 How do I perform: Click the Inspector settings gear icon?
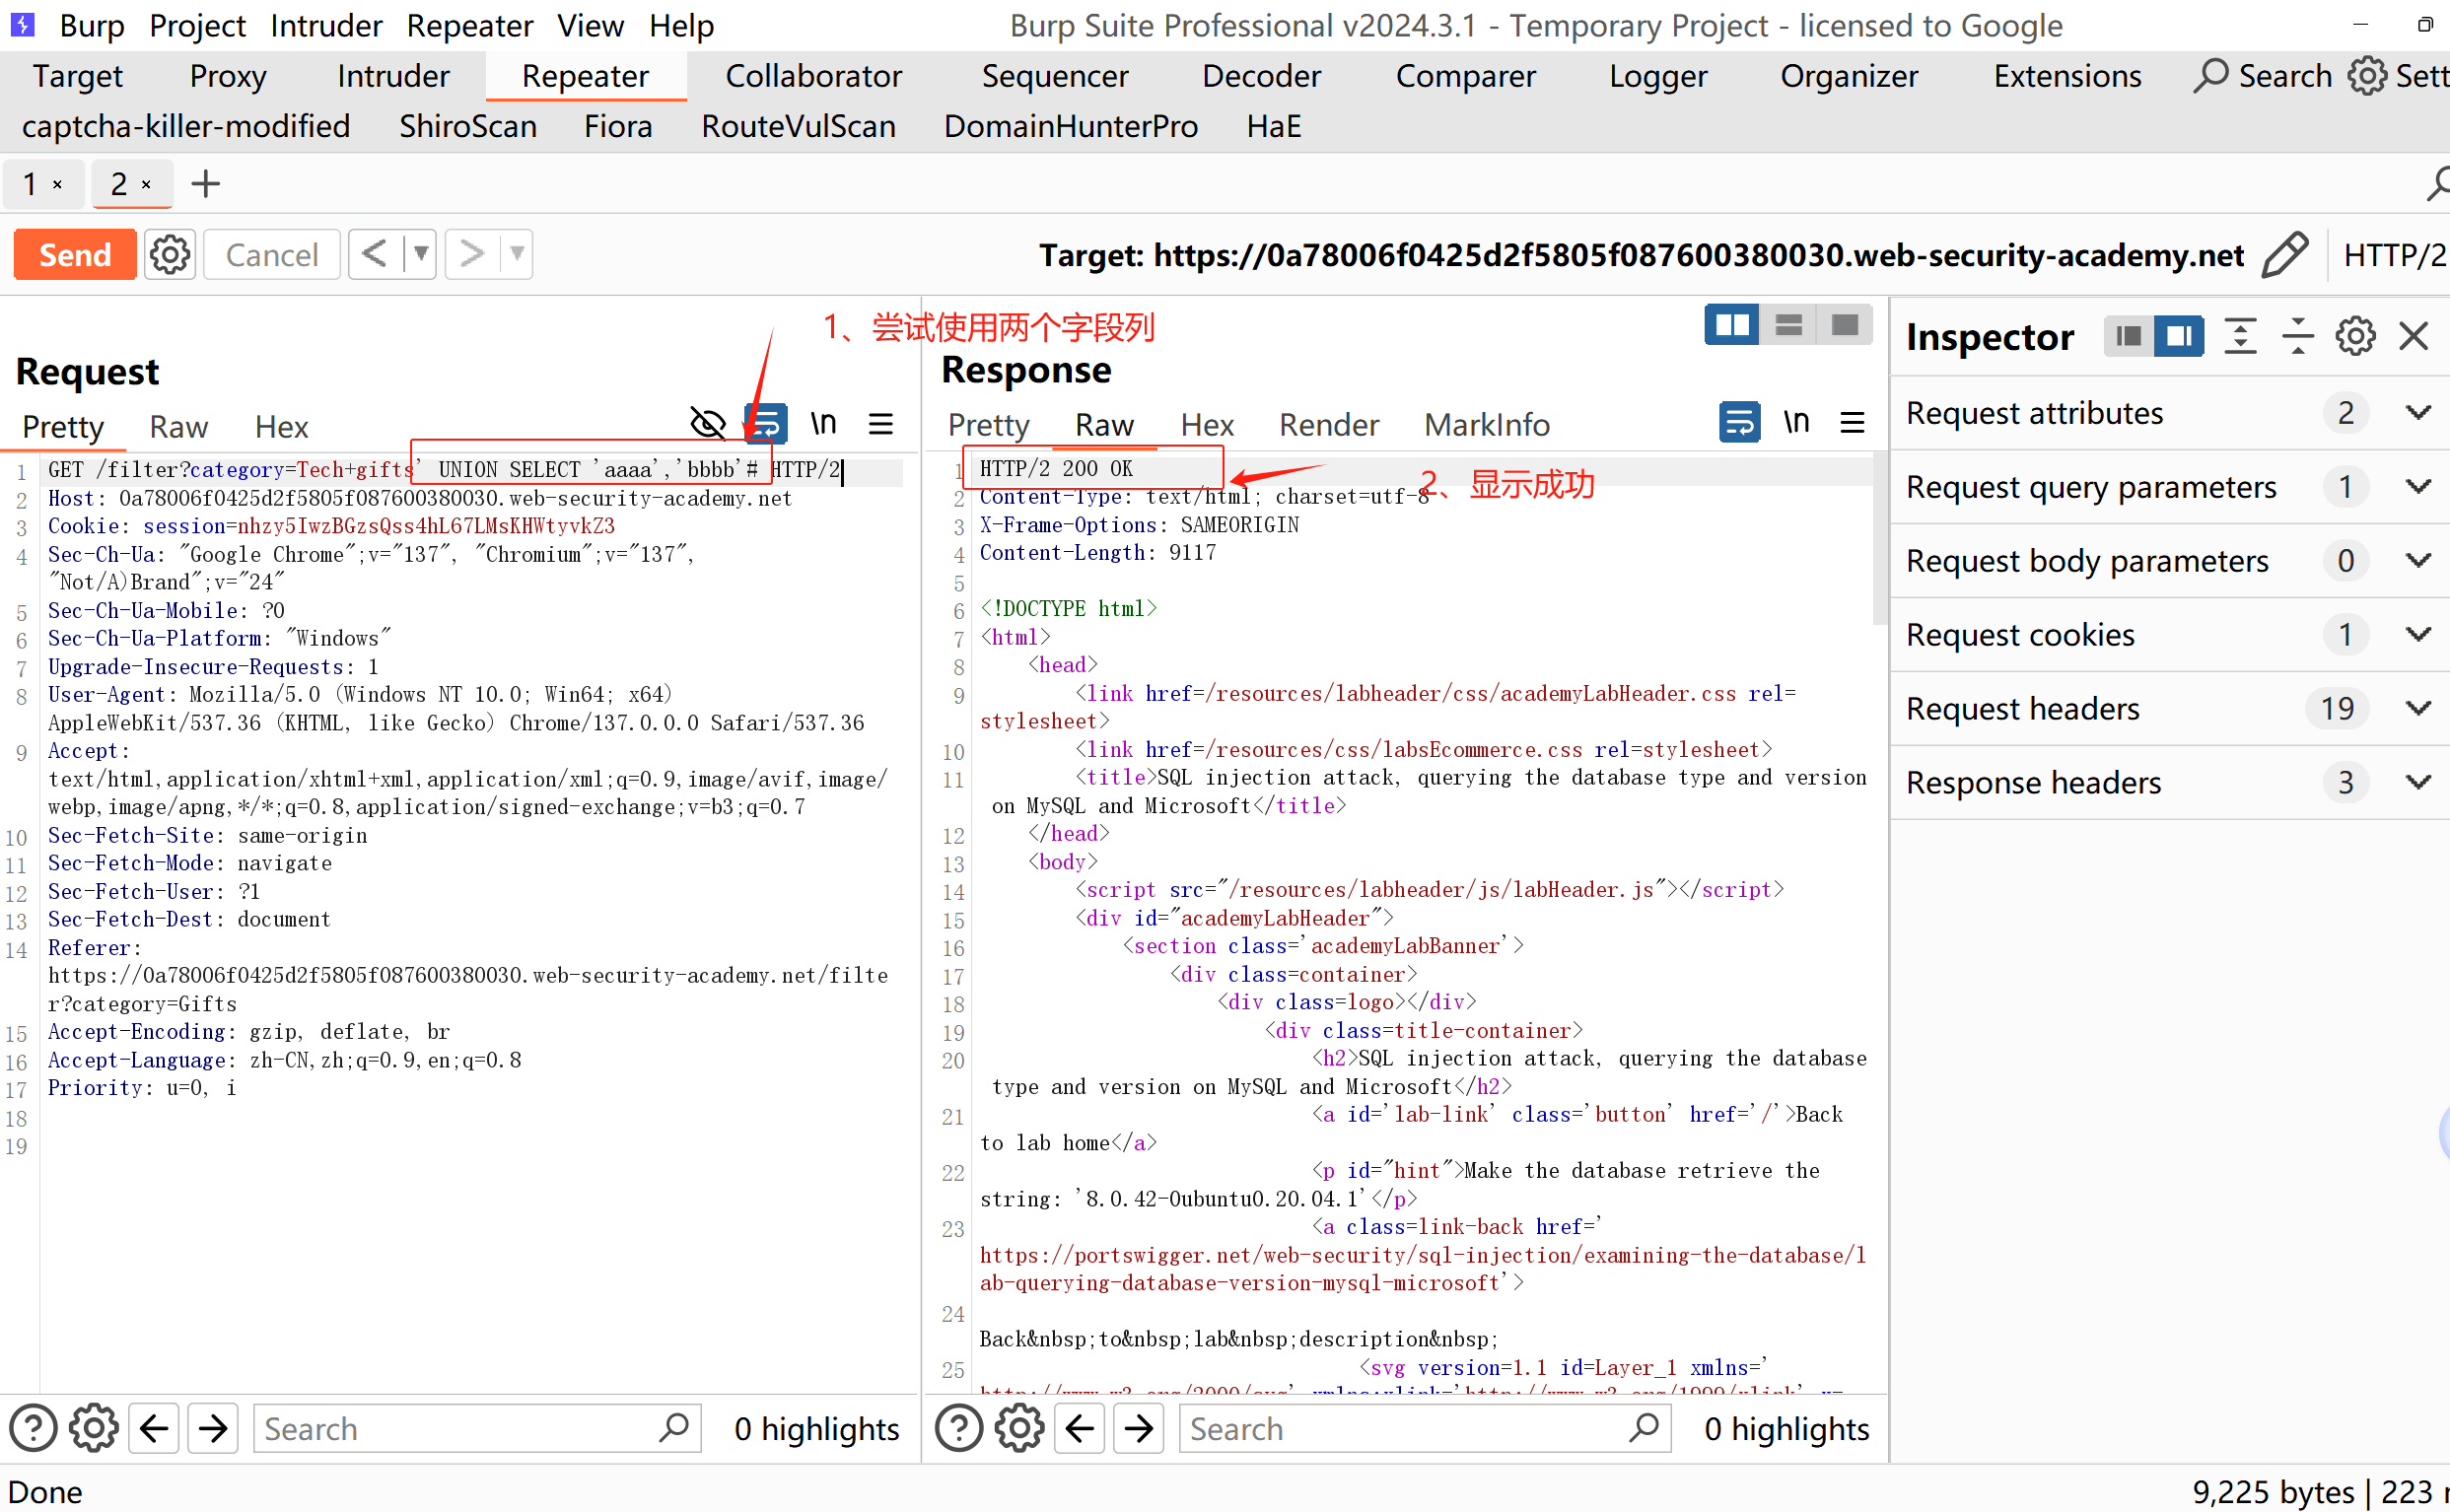tap(2354, 336)
